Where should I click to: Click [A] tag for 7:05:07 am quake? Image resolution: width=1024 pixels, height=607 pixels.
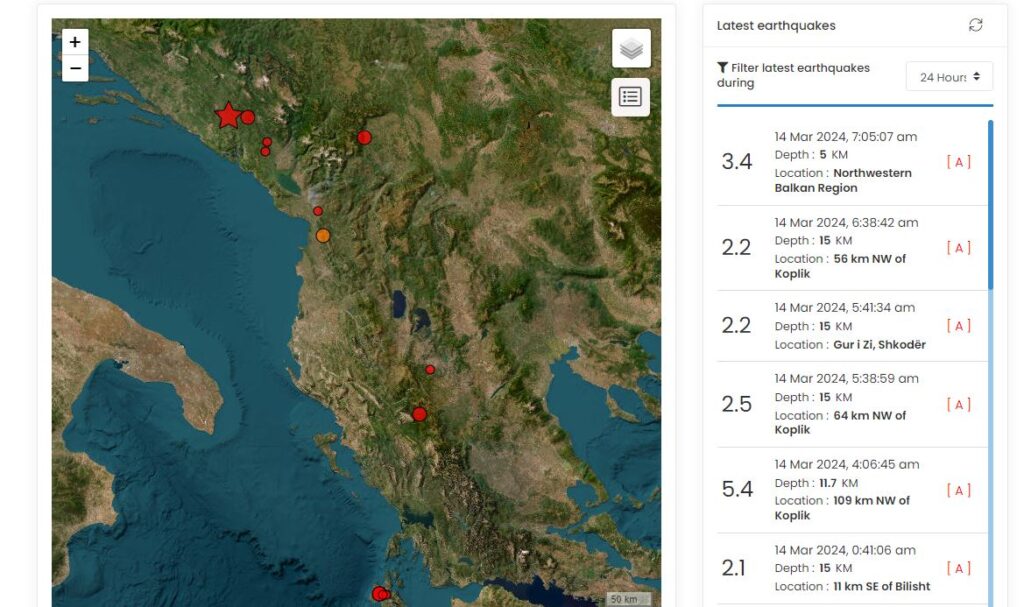tap(958, 162)
